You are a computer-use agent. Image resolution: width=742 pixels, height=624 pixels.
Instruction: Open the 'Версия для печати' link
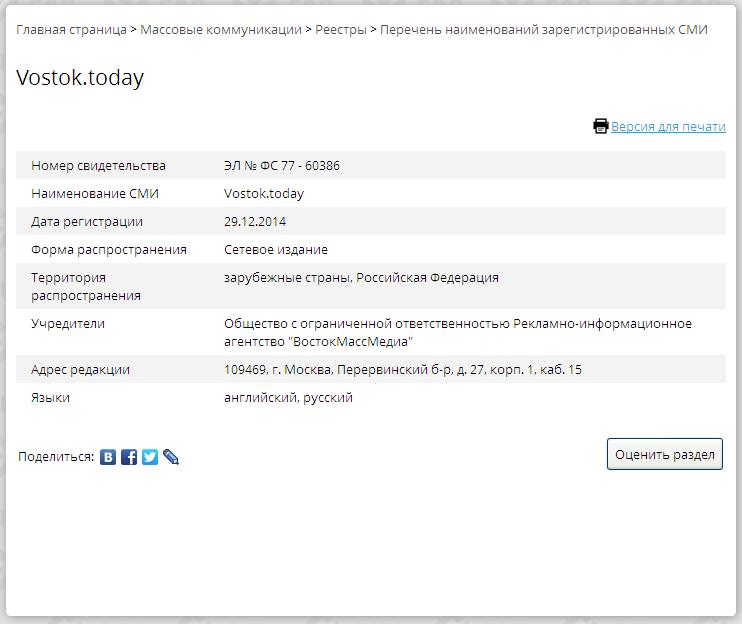click(668, 126)
